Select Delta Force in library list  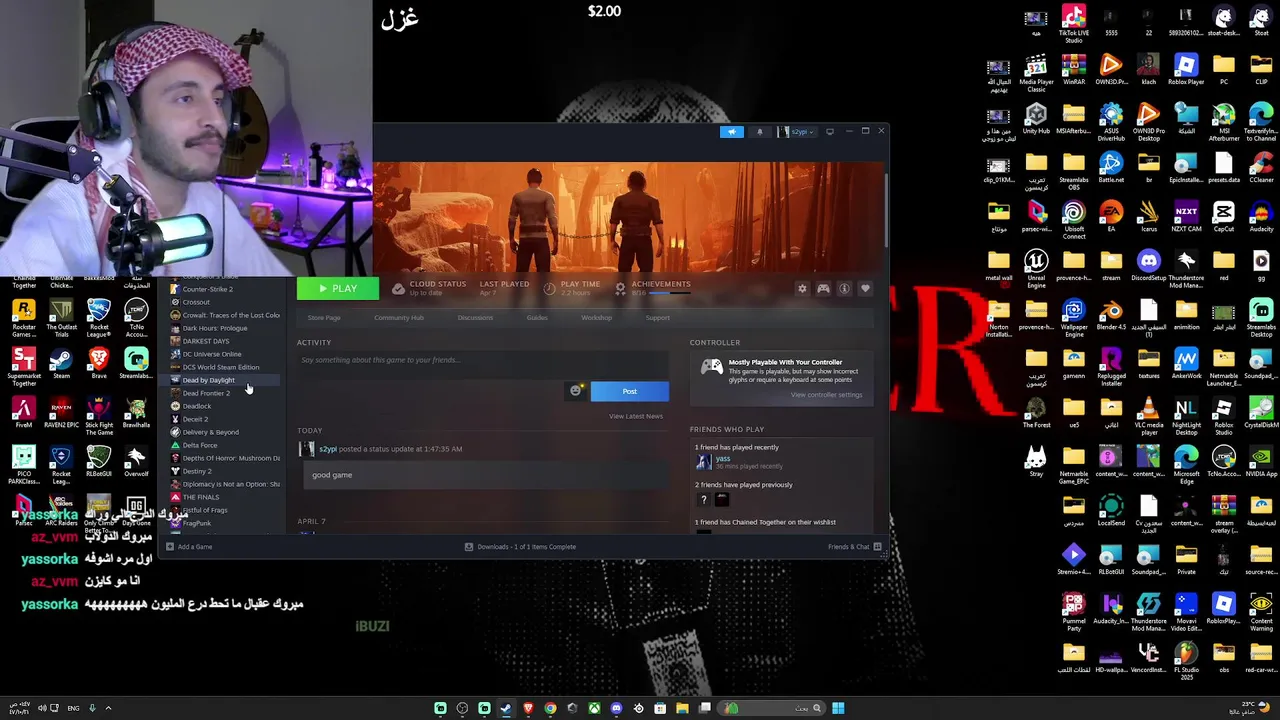coord(199,445)
